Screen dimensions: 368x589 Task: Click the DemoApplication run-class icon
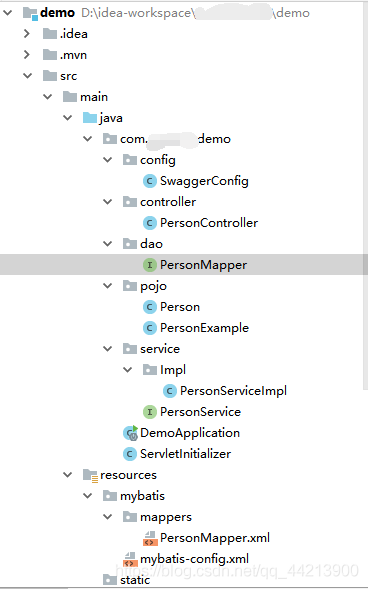click(130, 433)
